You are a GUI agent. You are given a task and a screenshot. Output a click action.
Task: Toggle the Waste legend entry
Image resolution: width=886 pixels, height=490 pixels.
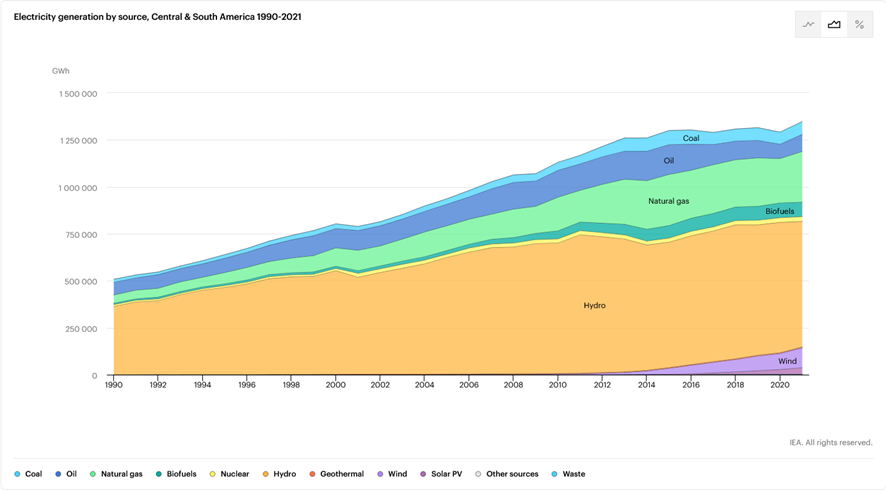click(x=567, y=474)
